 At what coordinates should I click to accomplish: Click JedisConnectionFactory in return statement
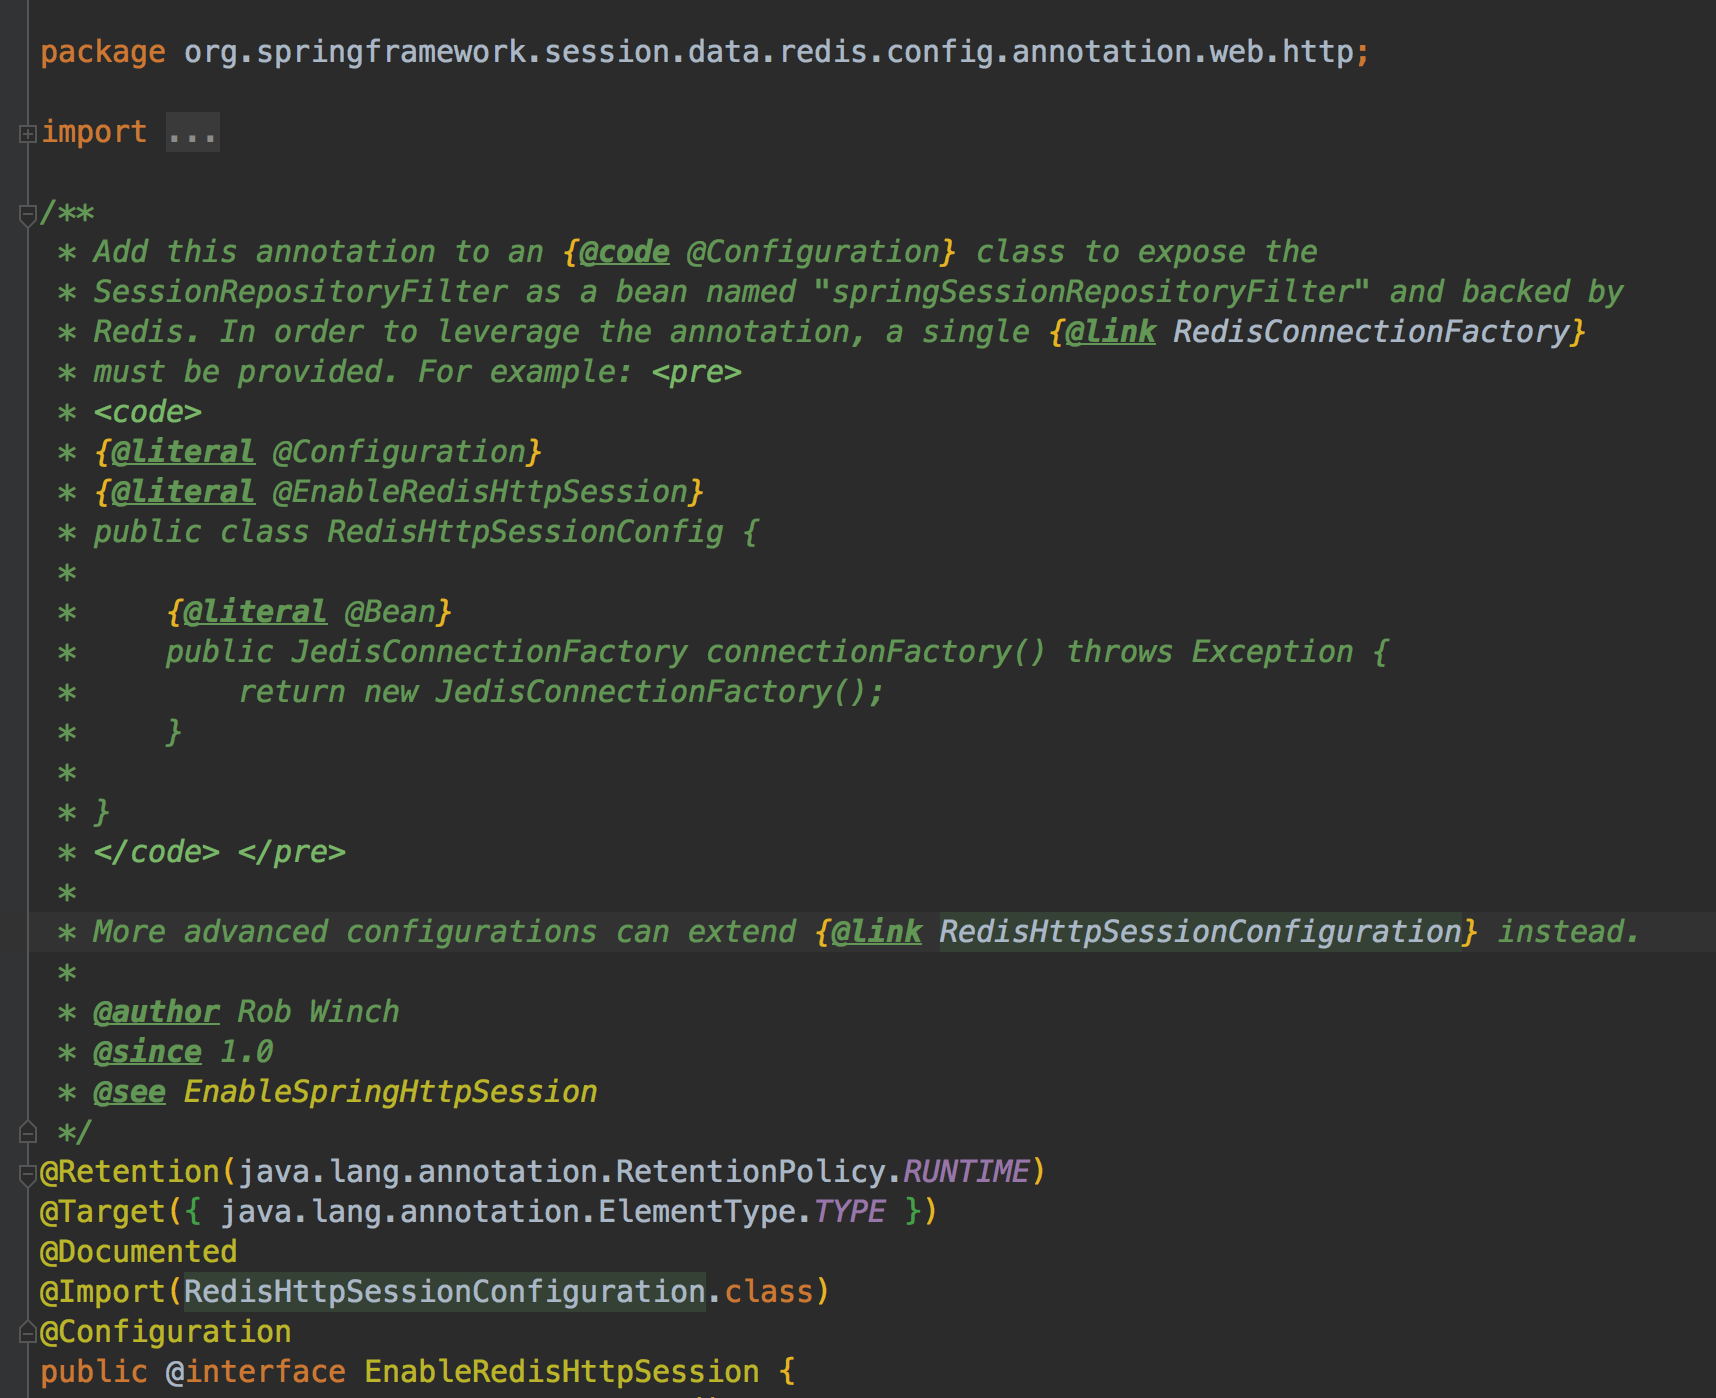(x=633, y=692)
